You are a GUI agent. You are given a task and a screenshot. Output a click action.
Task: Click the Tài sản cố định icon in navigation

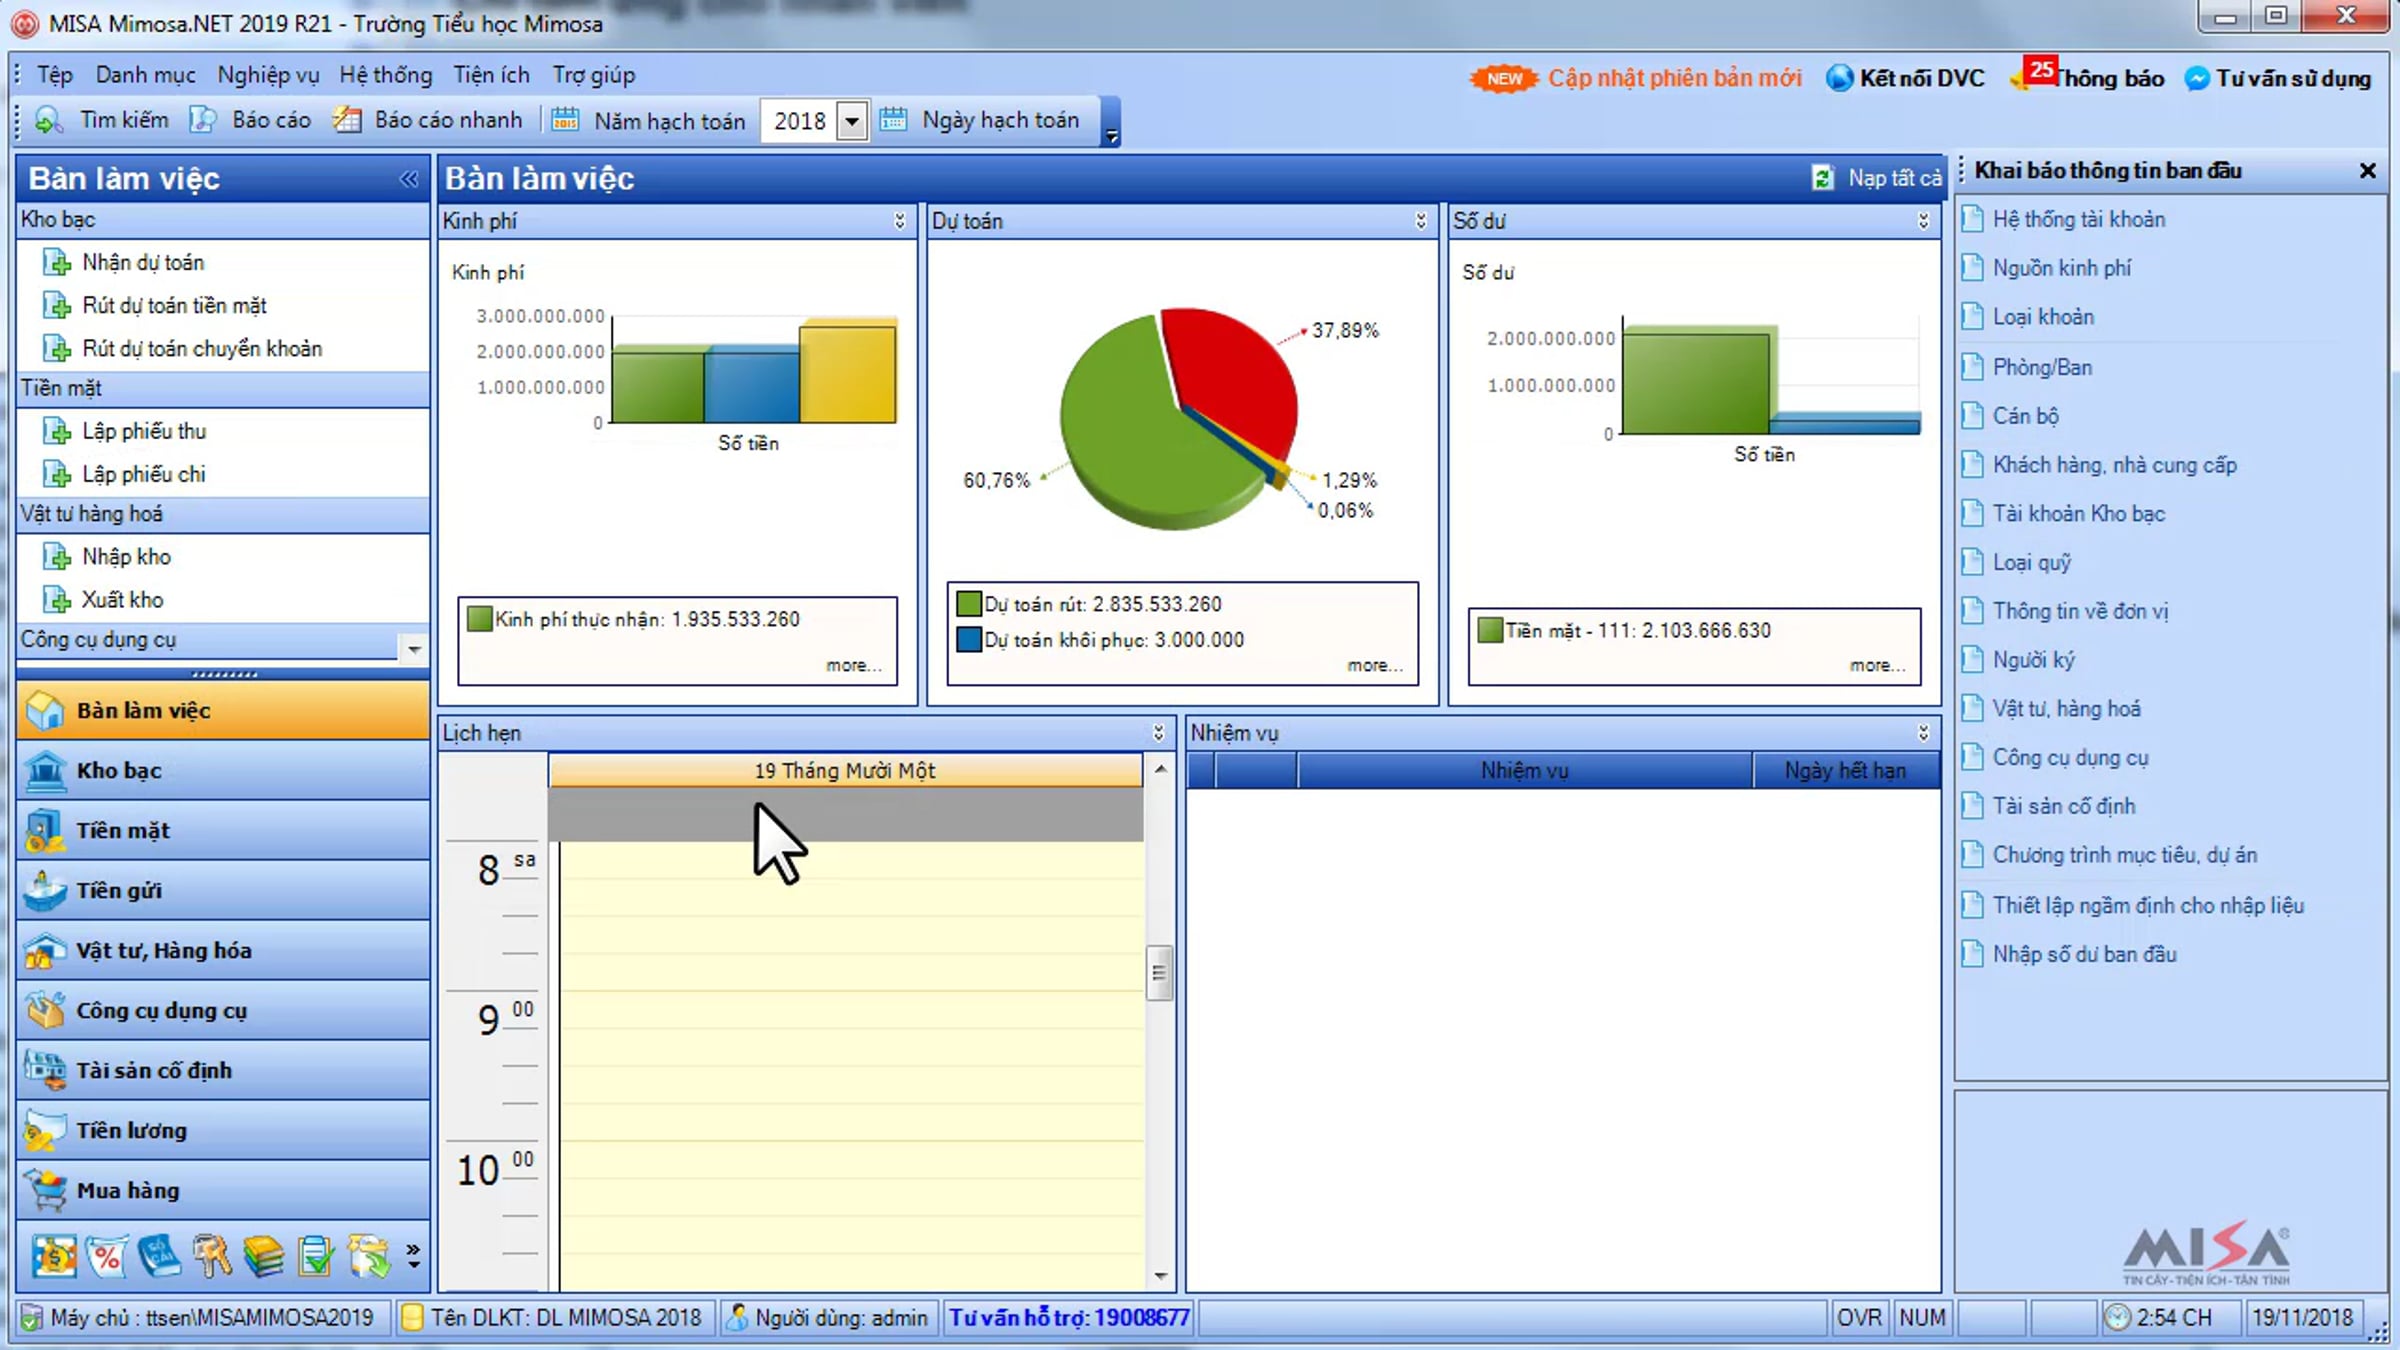(x=45, y=1071)
